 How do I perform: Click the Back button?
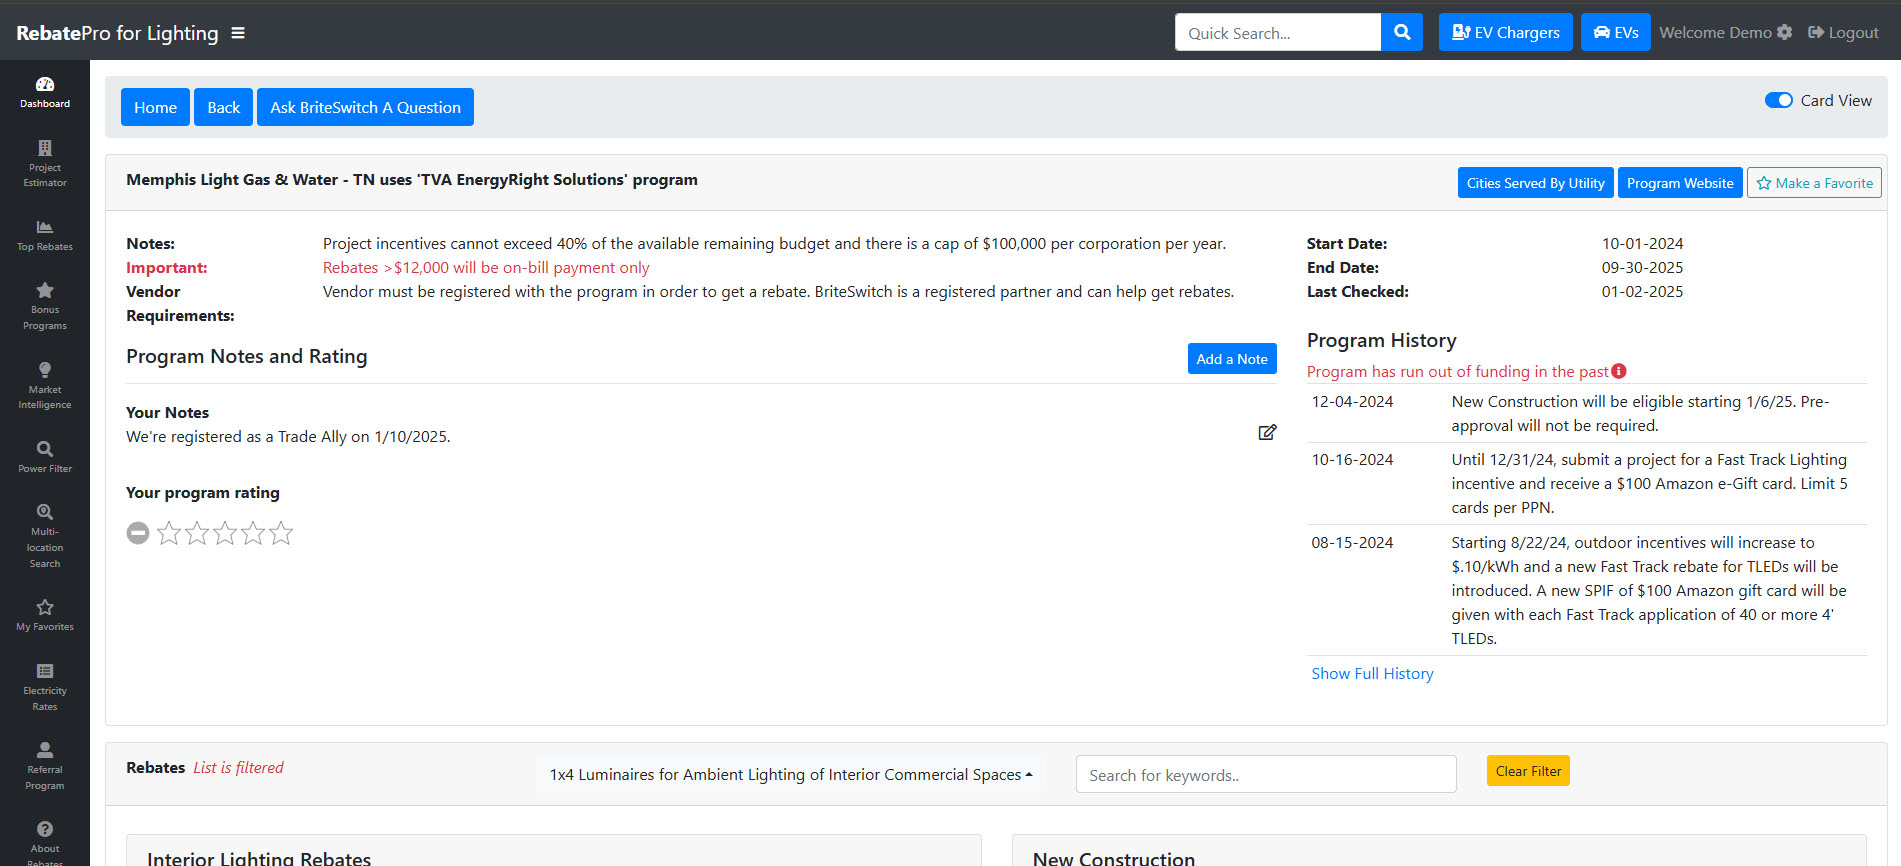(223, 107)
